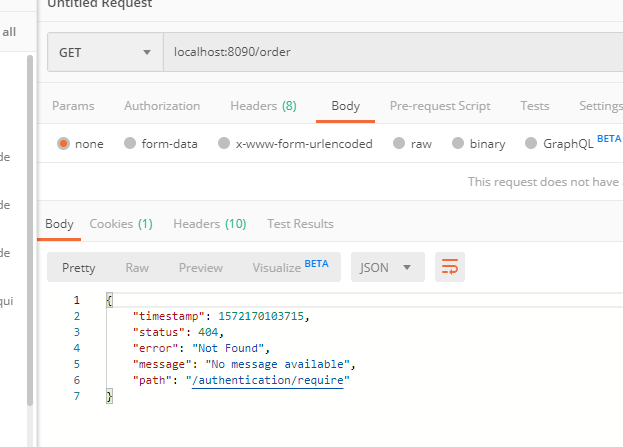The width and height of the screenshot is (623, 447).
Task: Choose GraphQL body type radio
Action: (531, 143)
